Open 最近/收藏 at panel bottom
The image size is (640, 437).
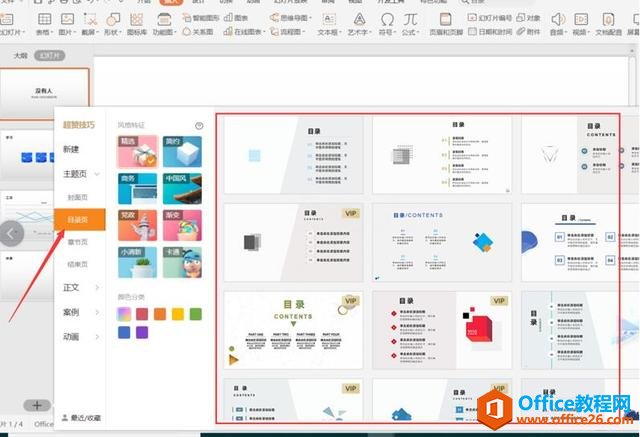(82, 417)
